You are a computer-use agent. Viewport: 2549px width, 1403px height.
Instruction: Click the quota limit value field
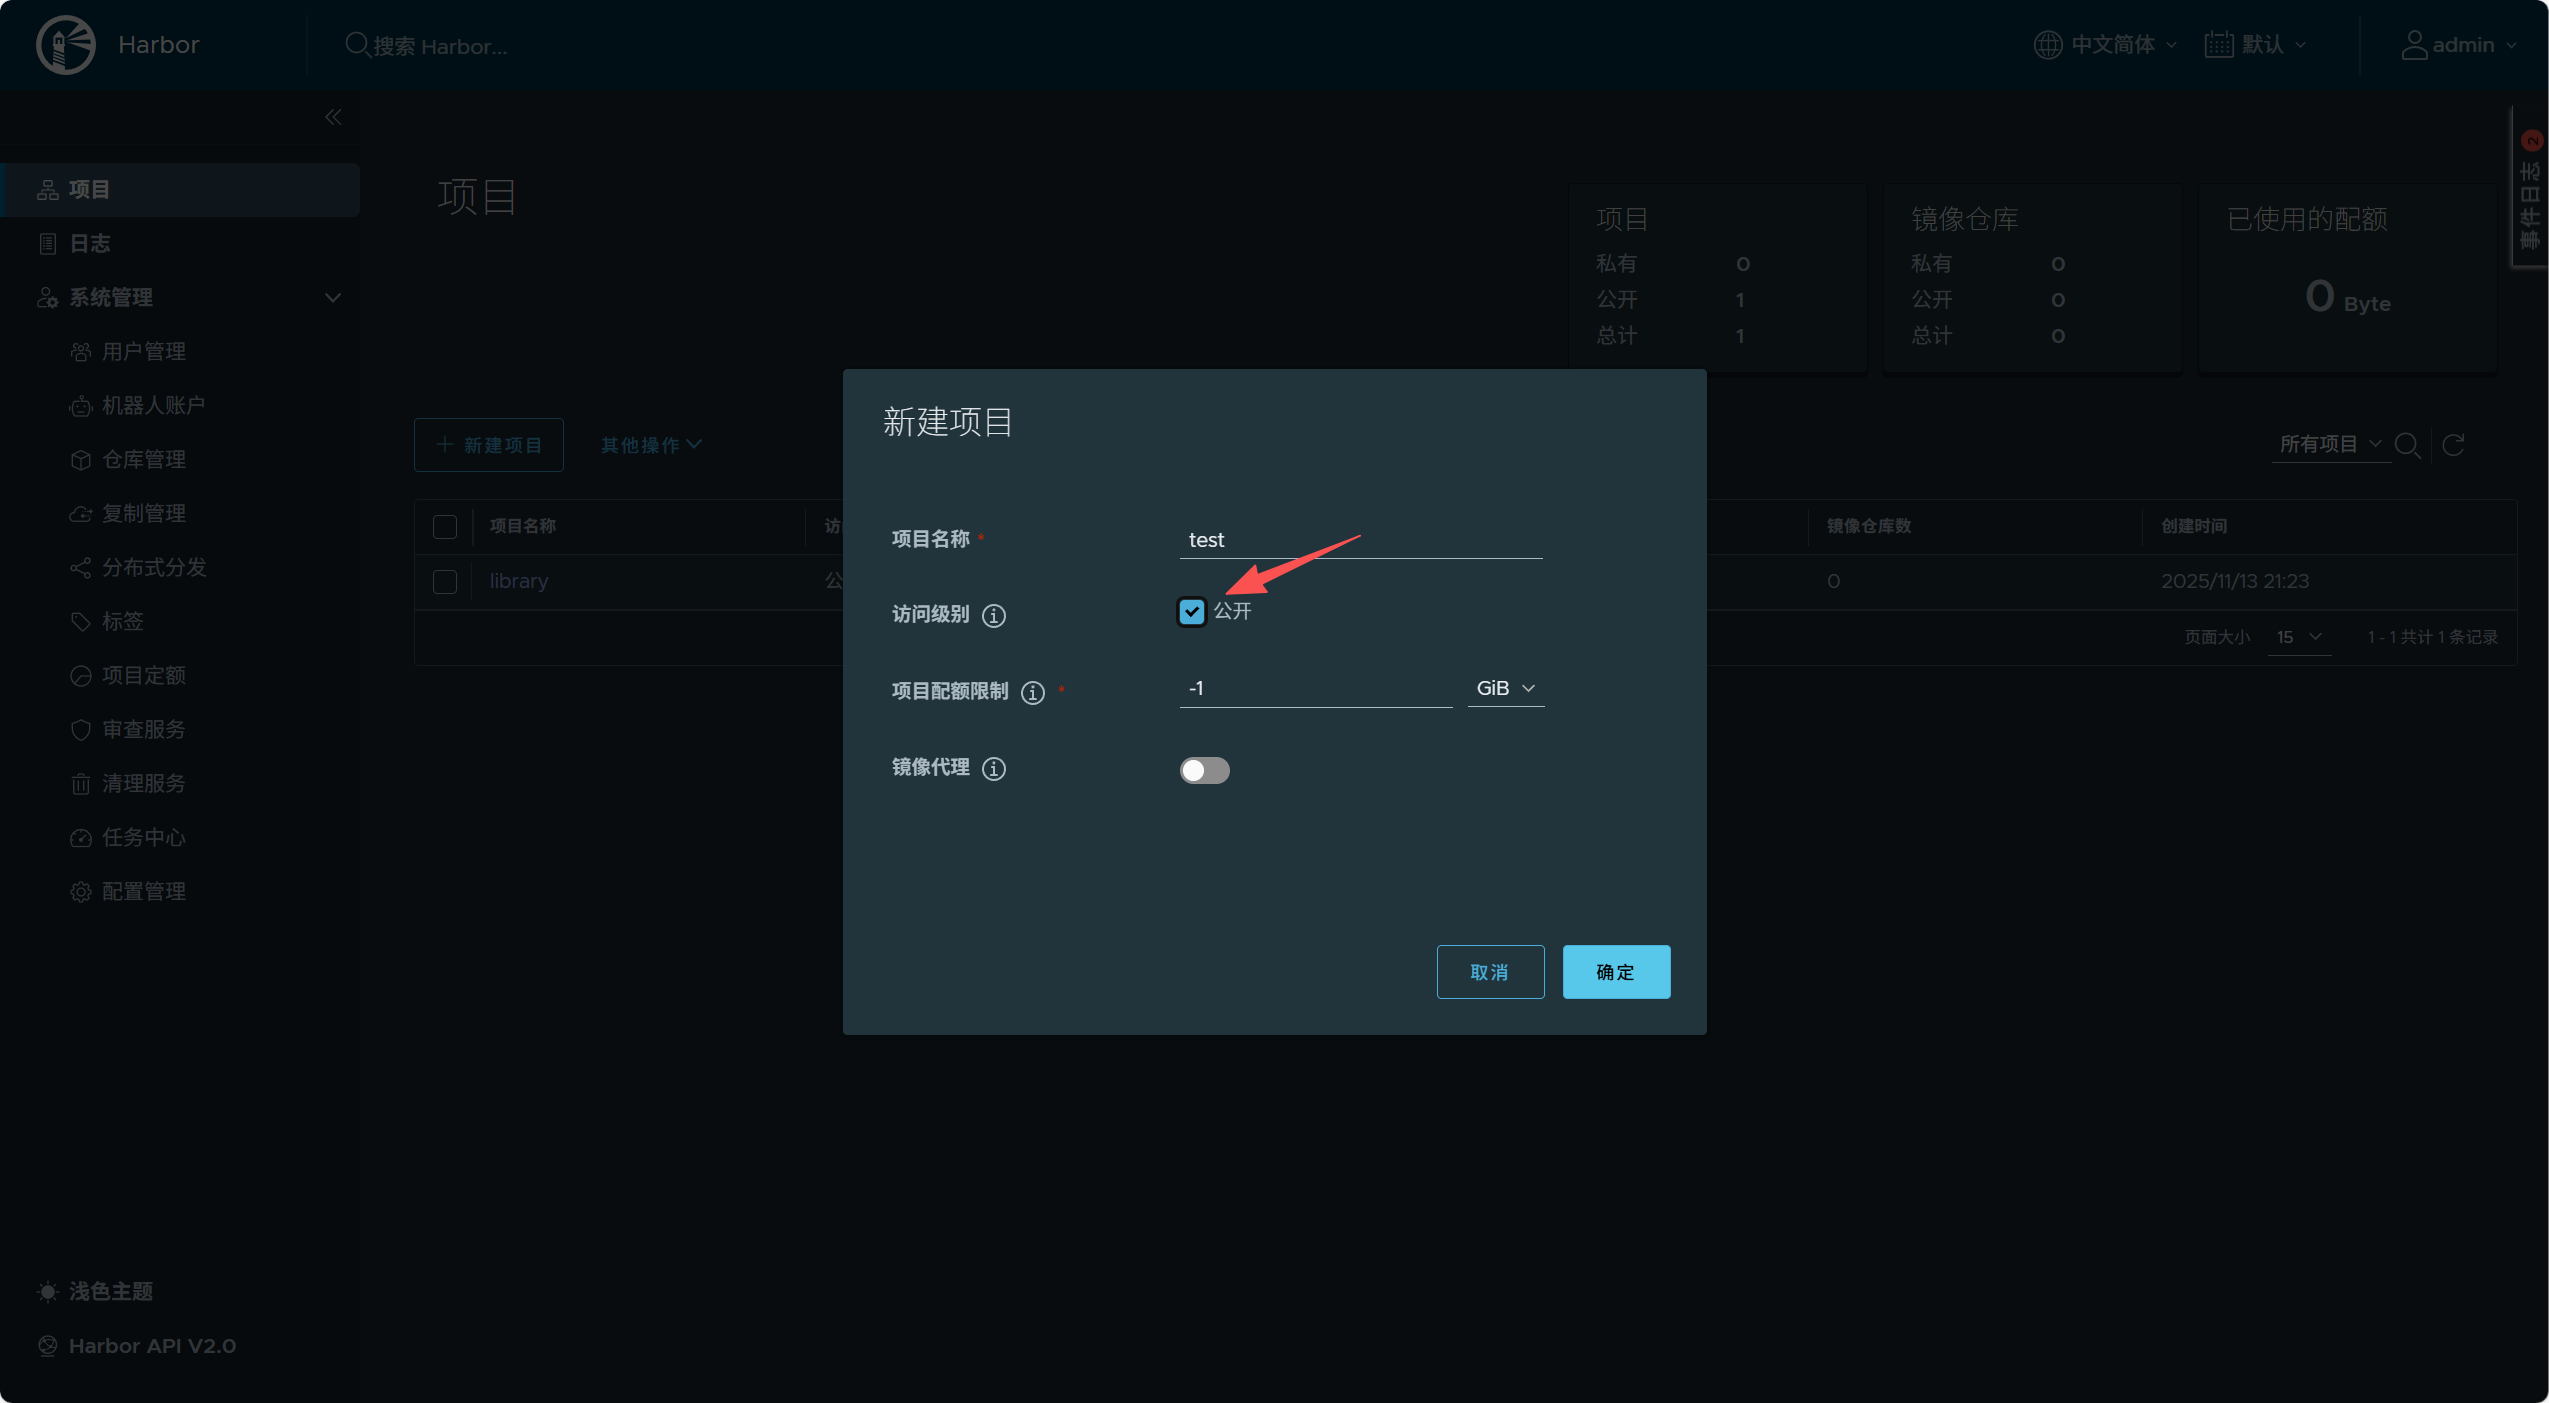click(1314, 689)
